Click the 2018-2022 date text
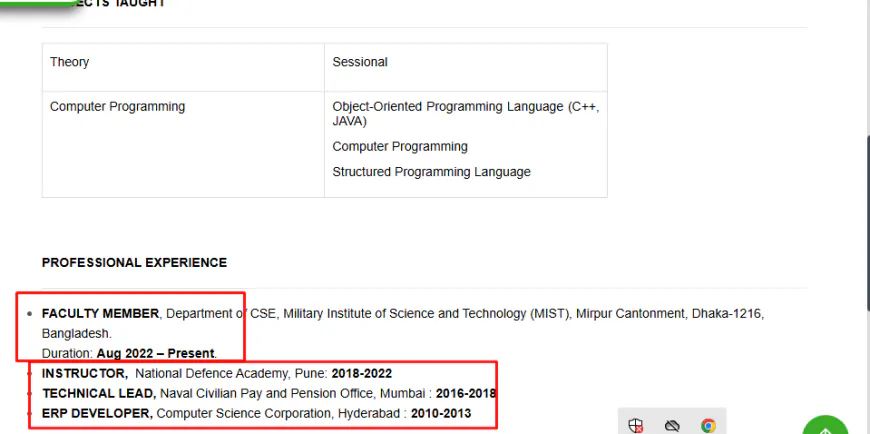870x434 pixels. (362, 373)
